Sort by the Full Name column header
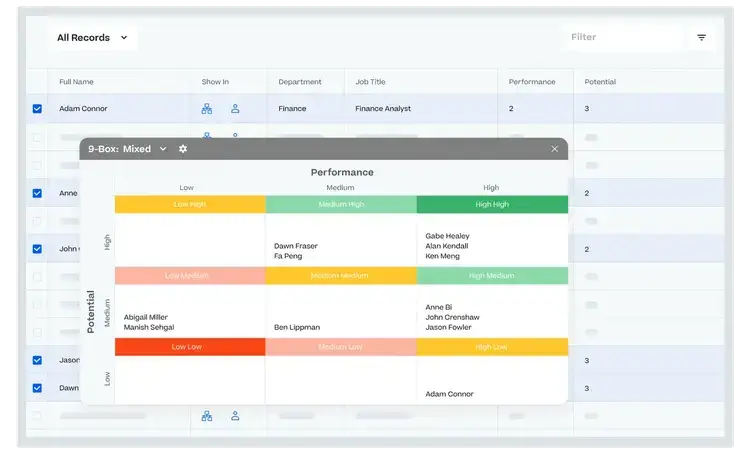The width and height of the screenshot is (750, 454). [x=76, y=82]
